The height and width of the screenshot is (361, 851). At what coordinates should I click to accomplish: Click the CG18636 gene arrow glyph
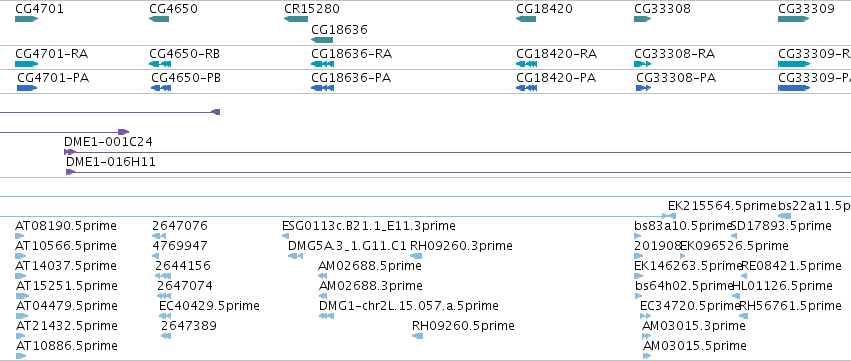322,40
